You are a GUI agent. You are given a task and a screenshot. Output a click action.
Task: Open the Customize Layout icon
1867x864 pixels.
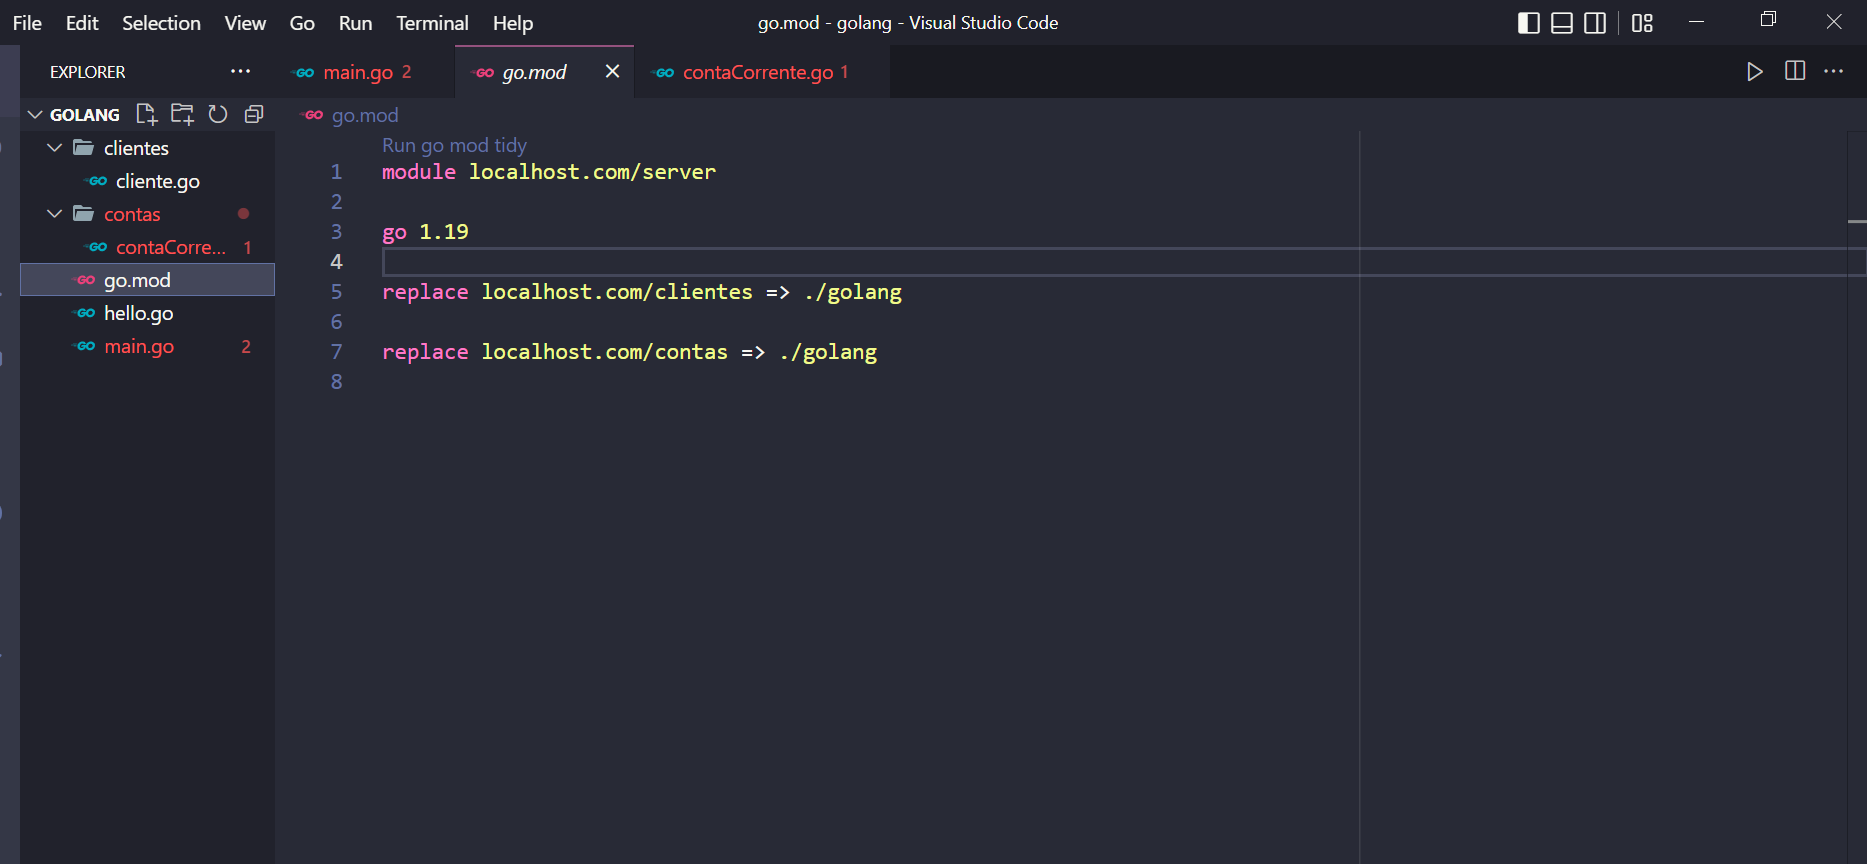[1642, 22]
